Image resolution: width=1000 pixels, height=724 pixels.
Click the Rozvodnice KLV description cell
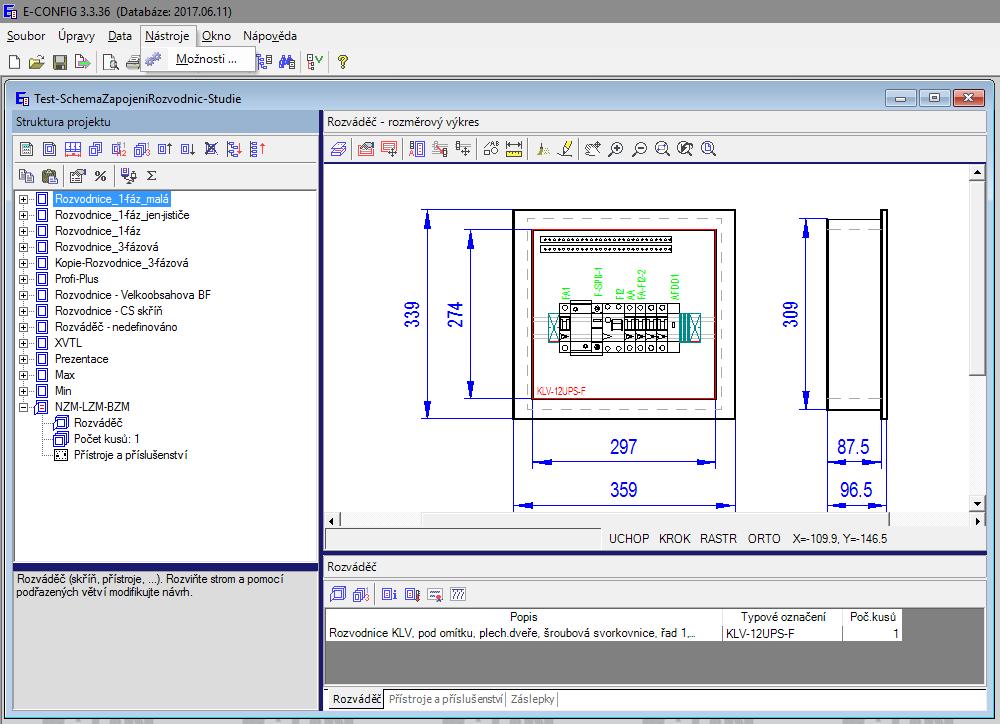point(524,633)
